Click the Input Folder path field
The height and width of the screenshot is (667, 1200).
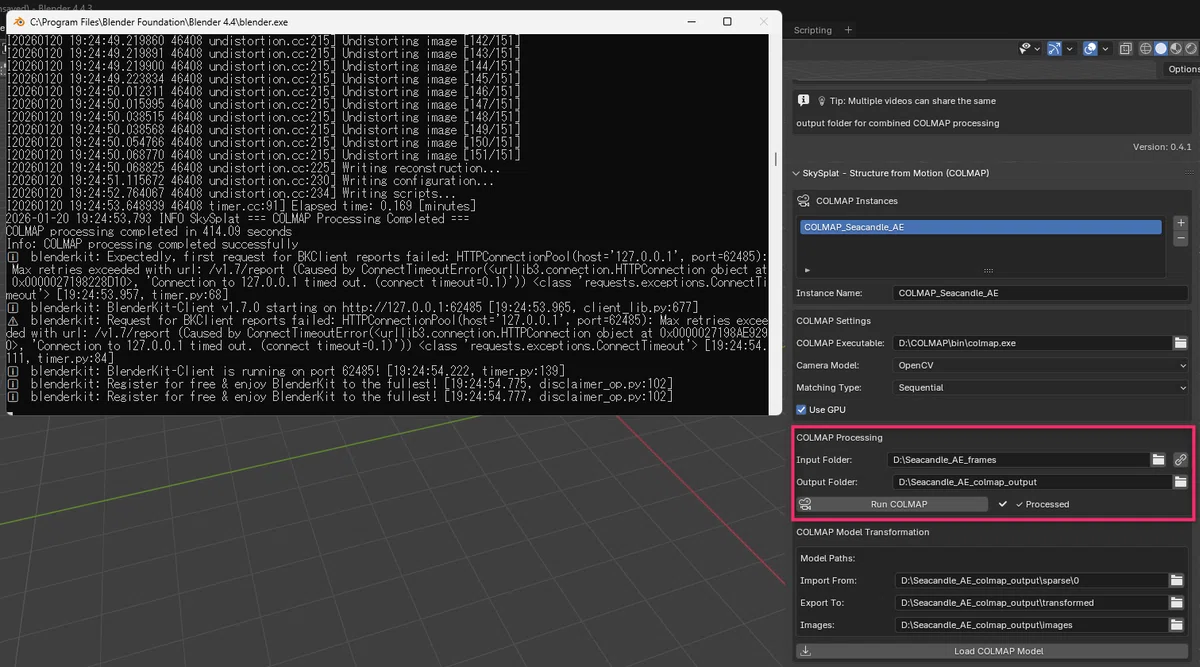1017,460
